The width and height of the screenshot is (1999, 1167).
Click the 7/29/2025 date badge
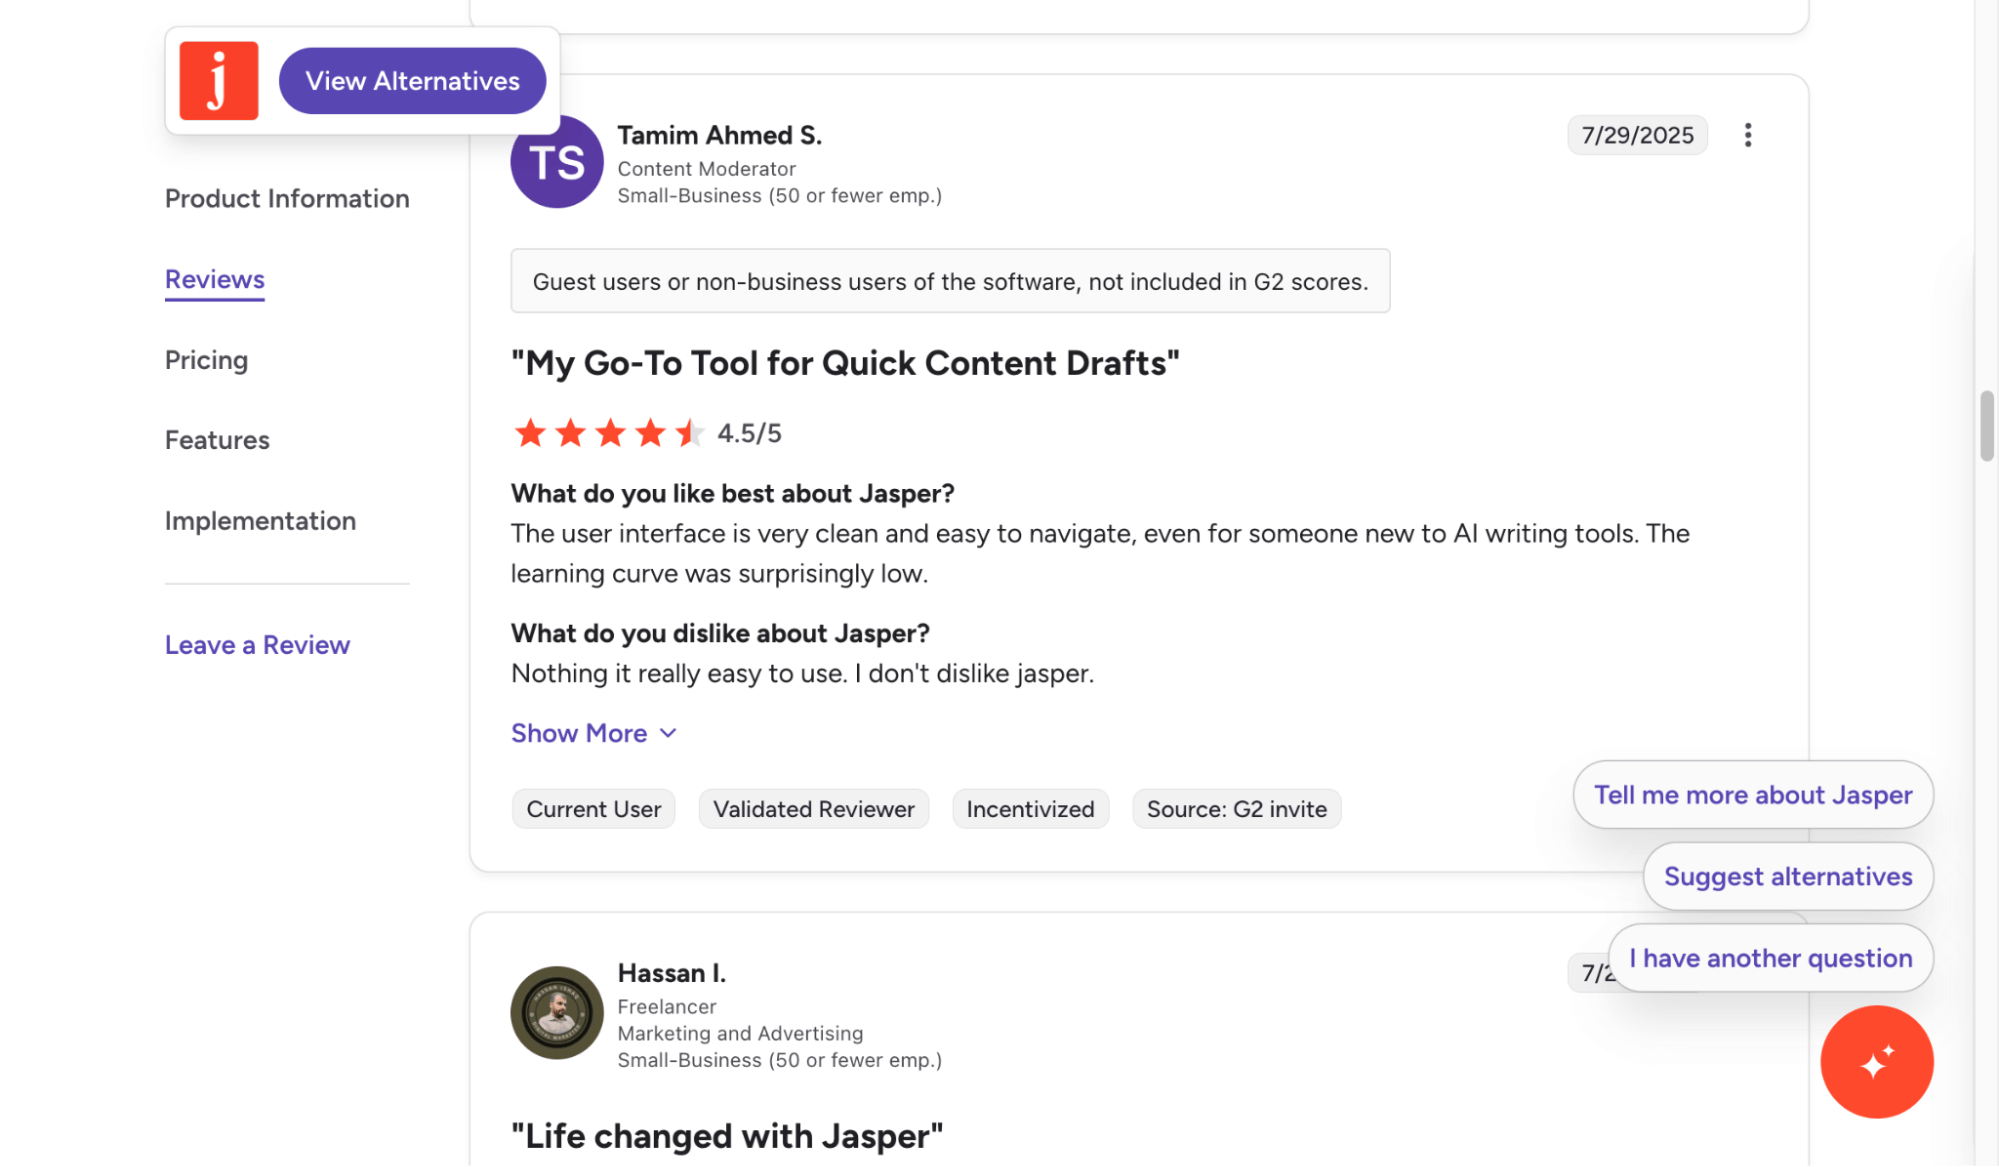[1637, 135]
